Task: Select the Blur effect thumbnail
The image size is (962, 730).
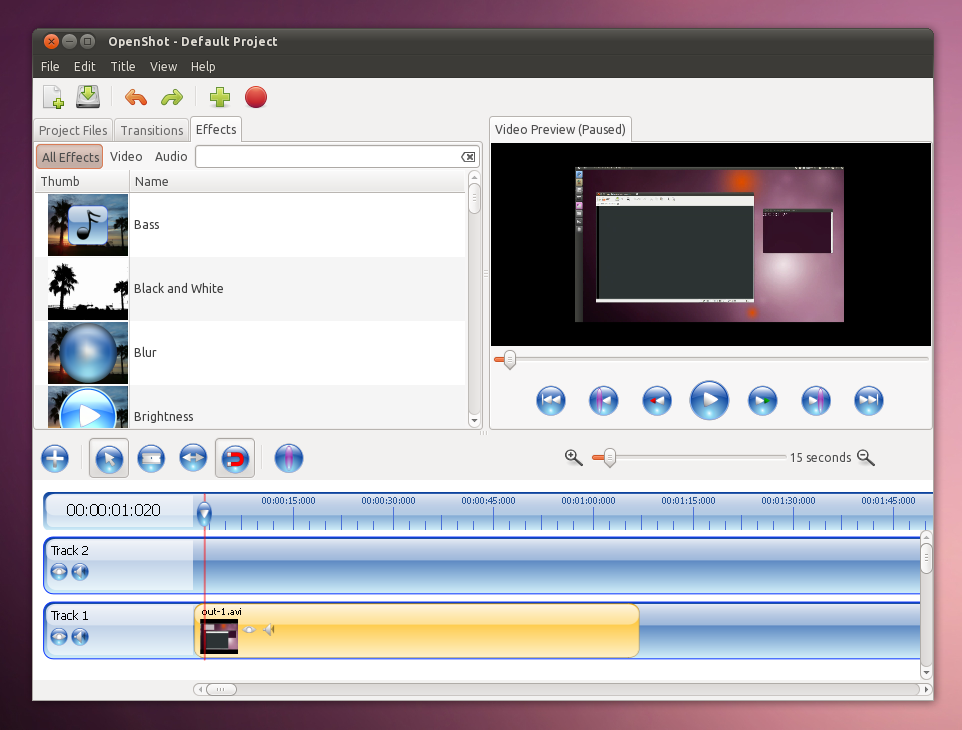Action: (88, 353)
